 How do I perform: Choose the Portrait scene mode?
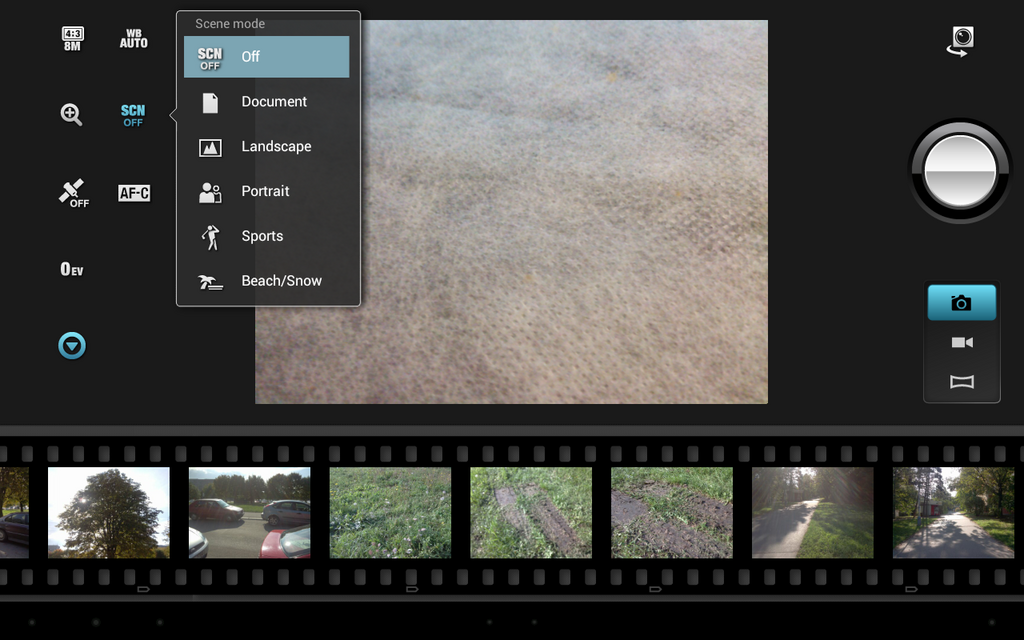tap(266, 192)
